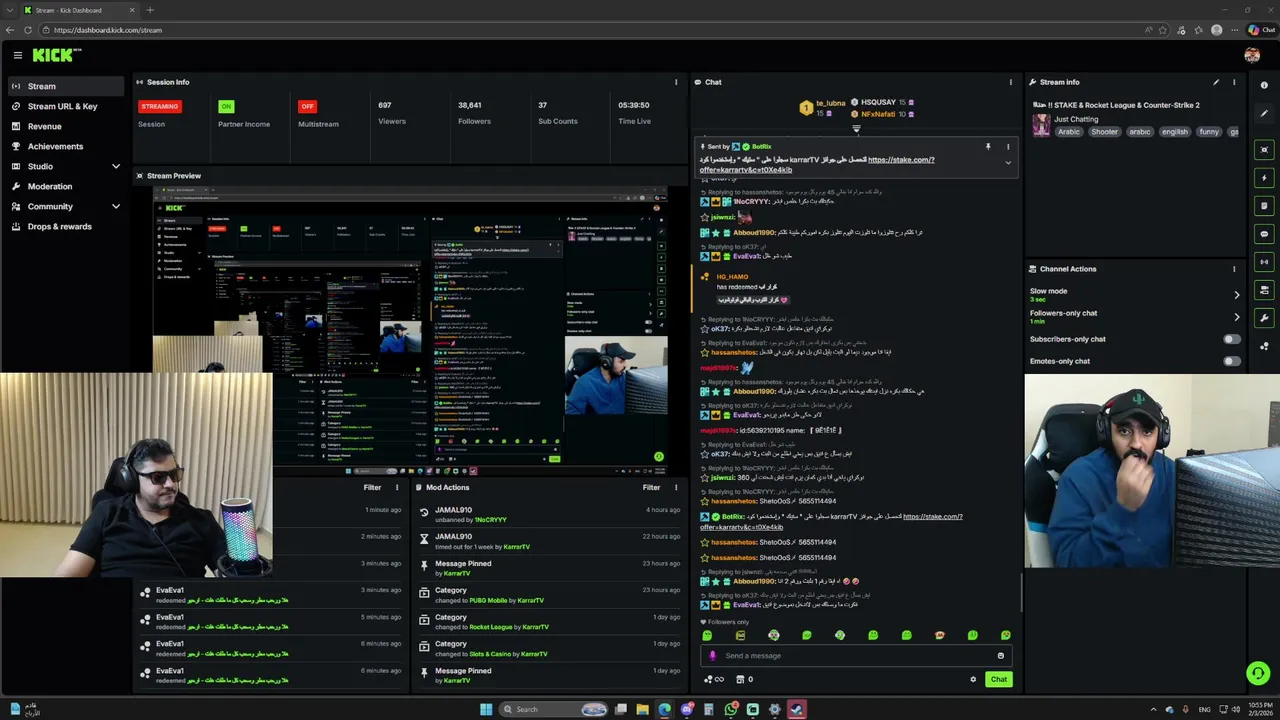Open the hamburger menu beside the Kick logo
The image size is (1280, 720).
(x=17, y=56)
